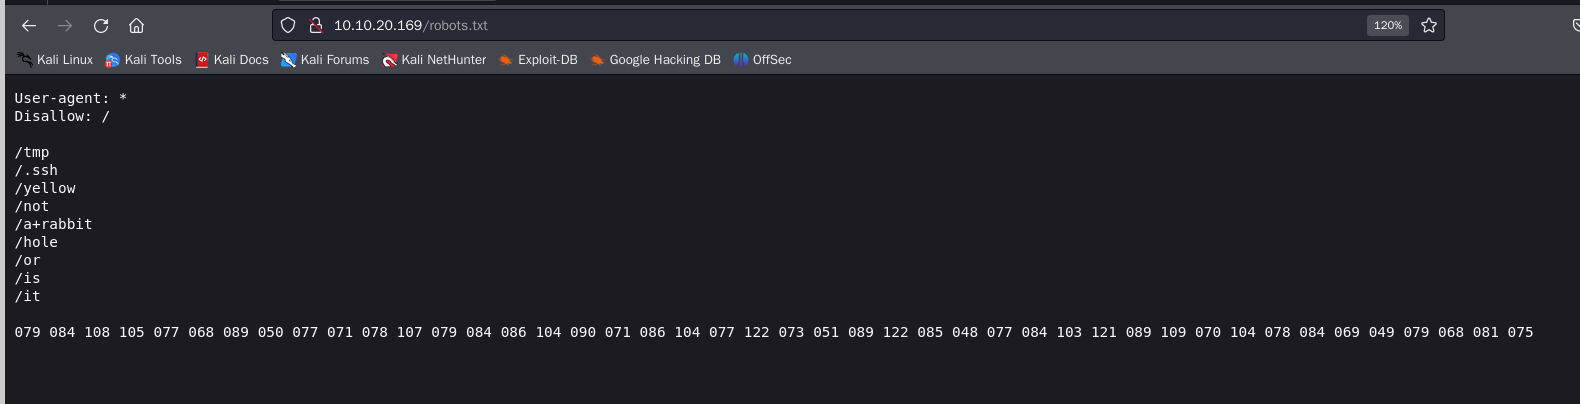This screenshot has height=404, width=1580.
Task: Open the tracking protection shield
Action: 288,25
